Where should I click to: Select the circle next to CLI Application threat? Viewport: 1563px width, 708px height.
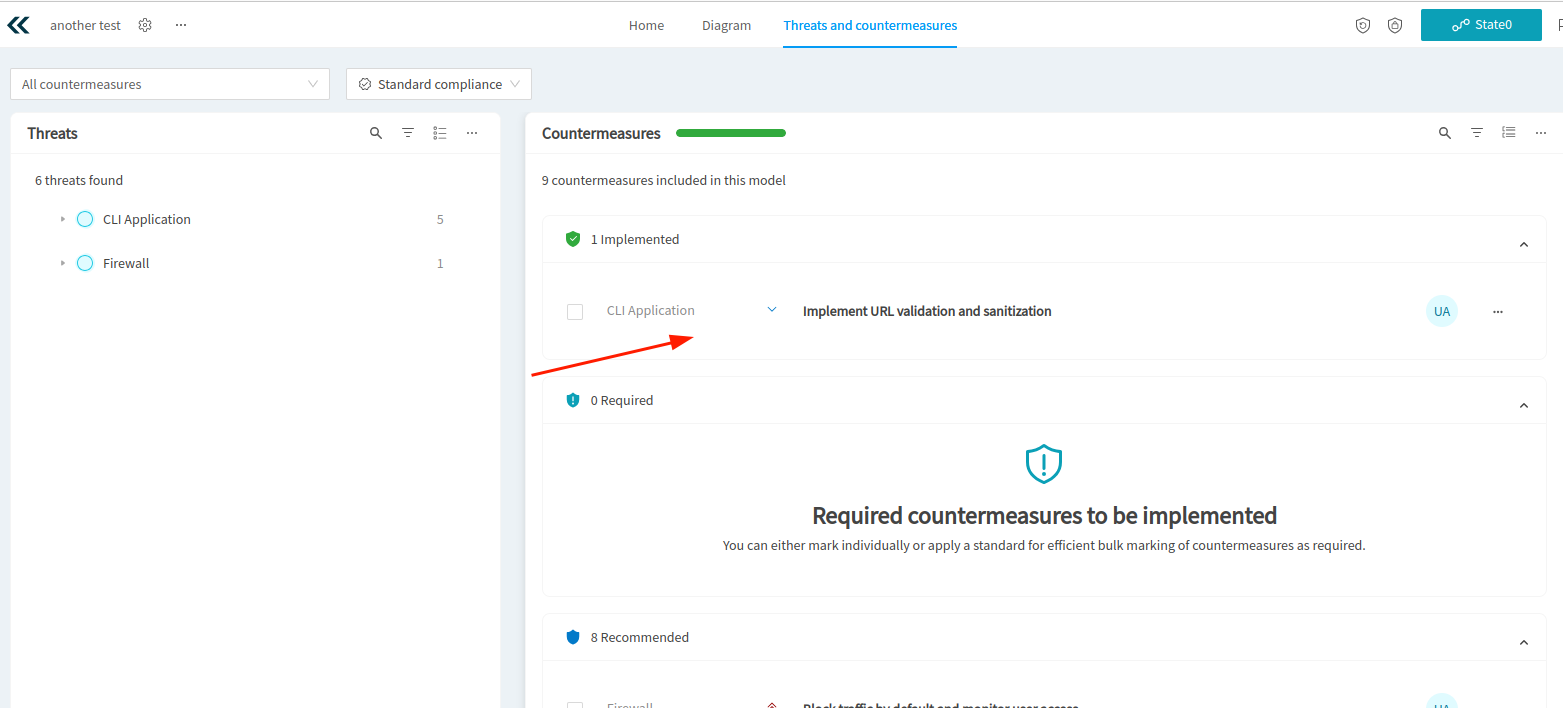point(85,219)
